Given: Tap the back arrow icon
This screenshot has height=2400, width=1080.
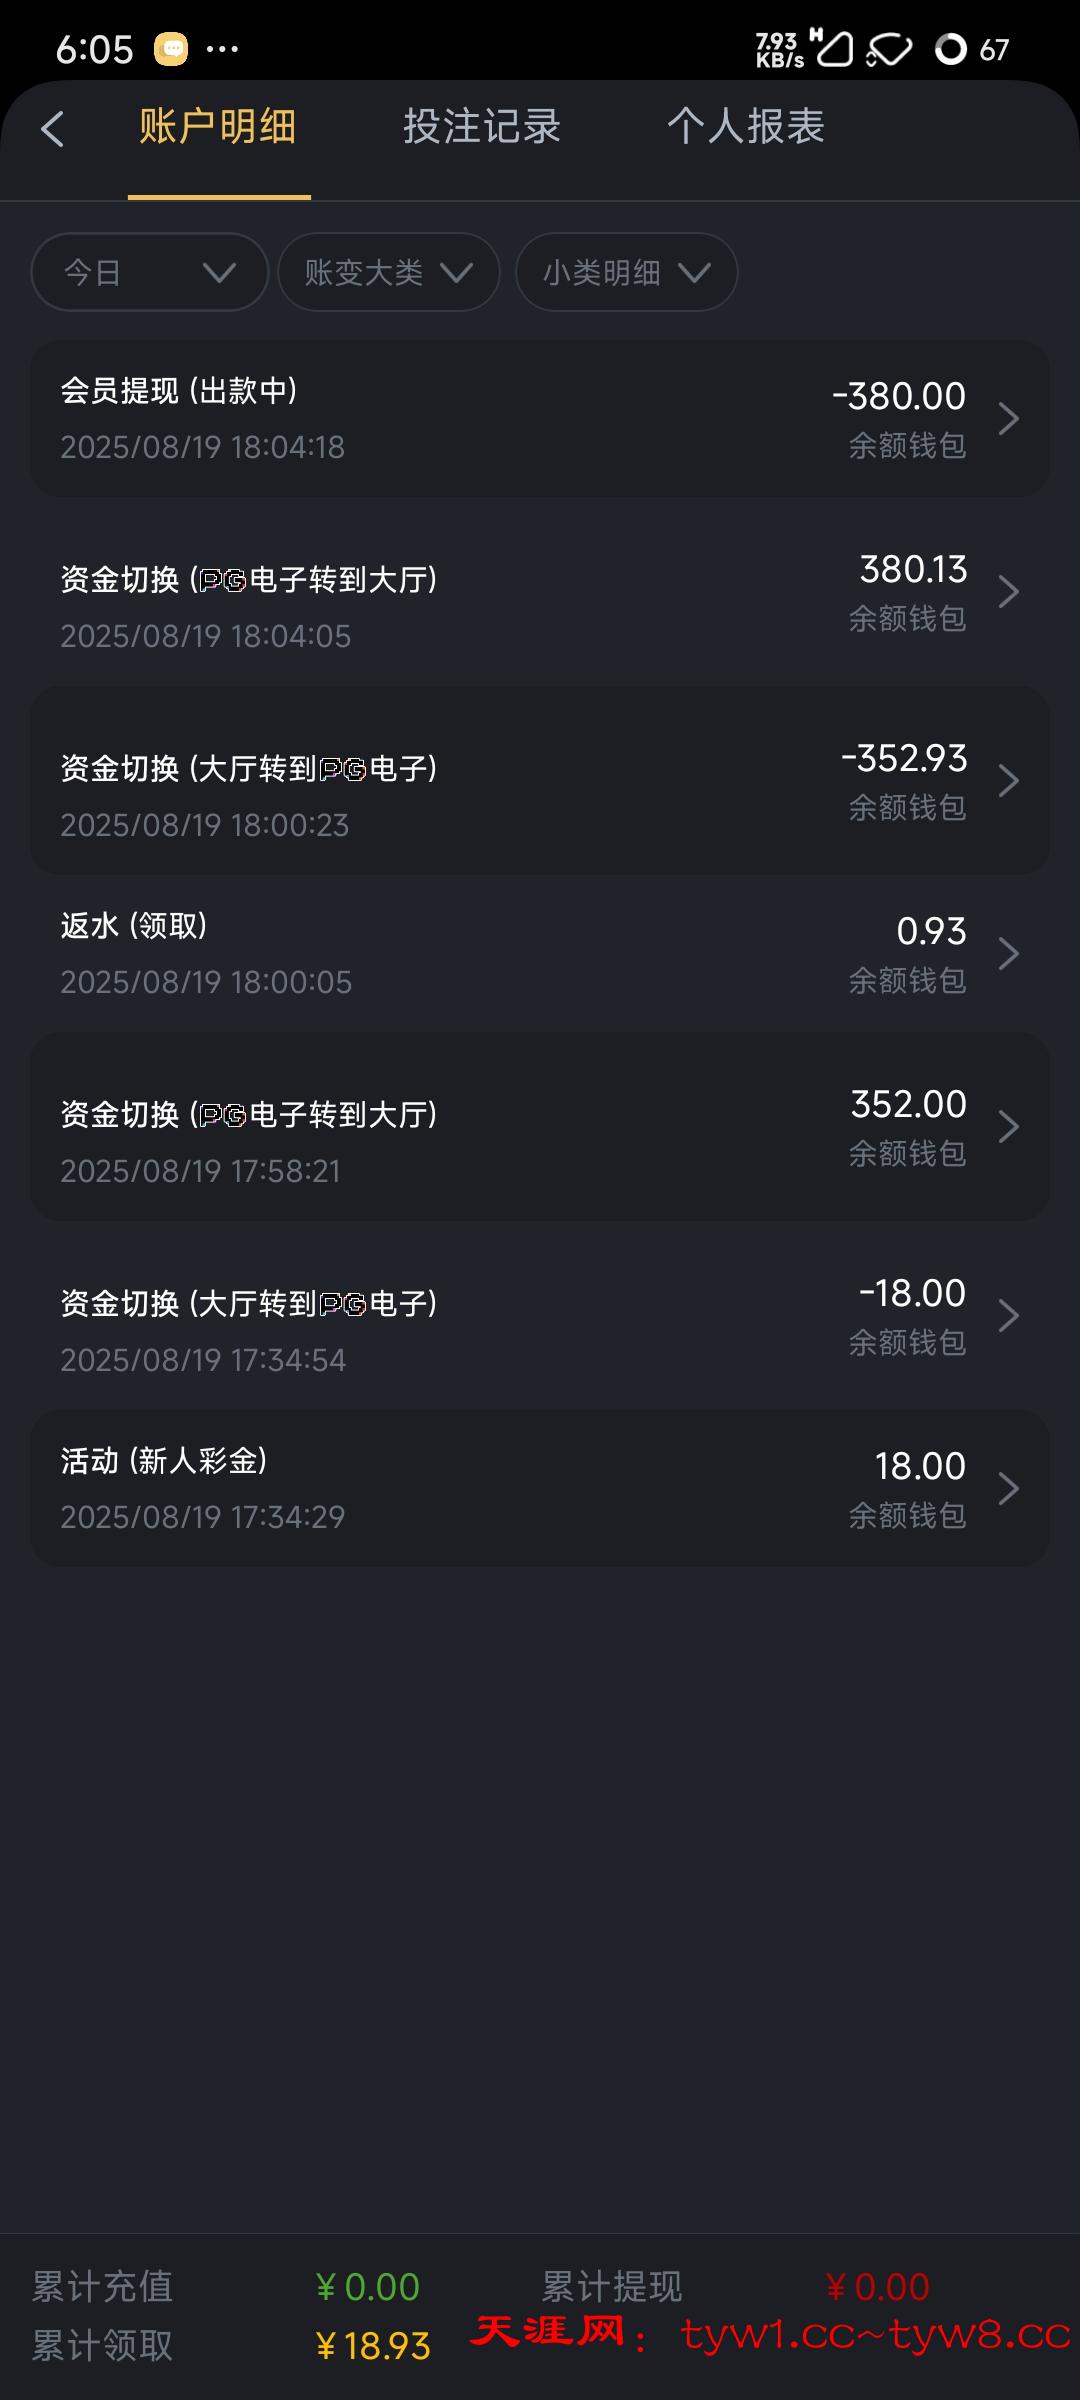Looking at the screenshot, I should (53, 129).
